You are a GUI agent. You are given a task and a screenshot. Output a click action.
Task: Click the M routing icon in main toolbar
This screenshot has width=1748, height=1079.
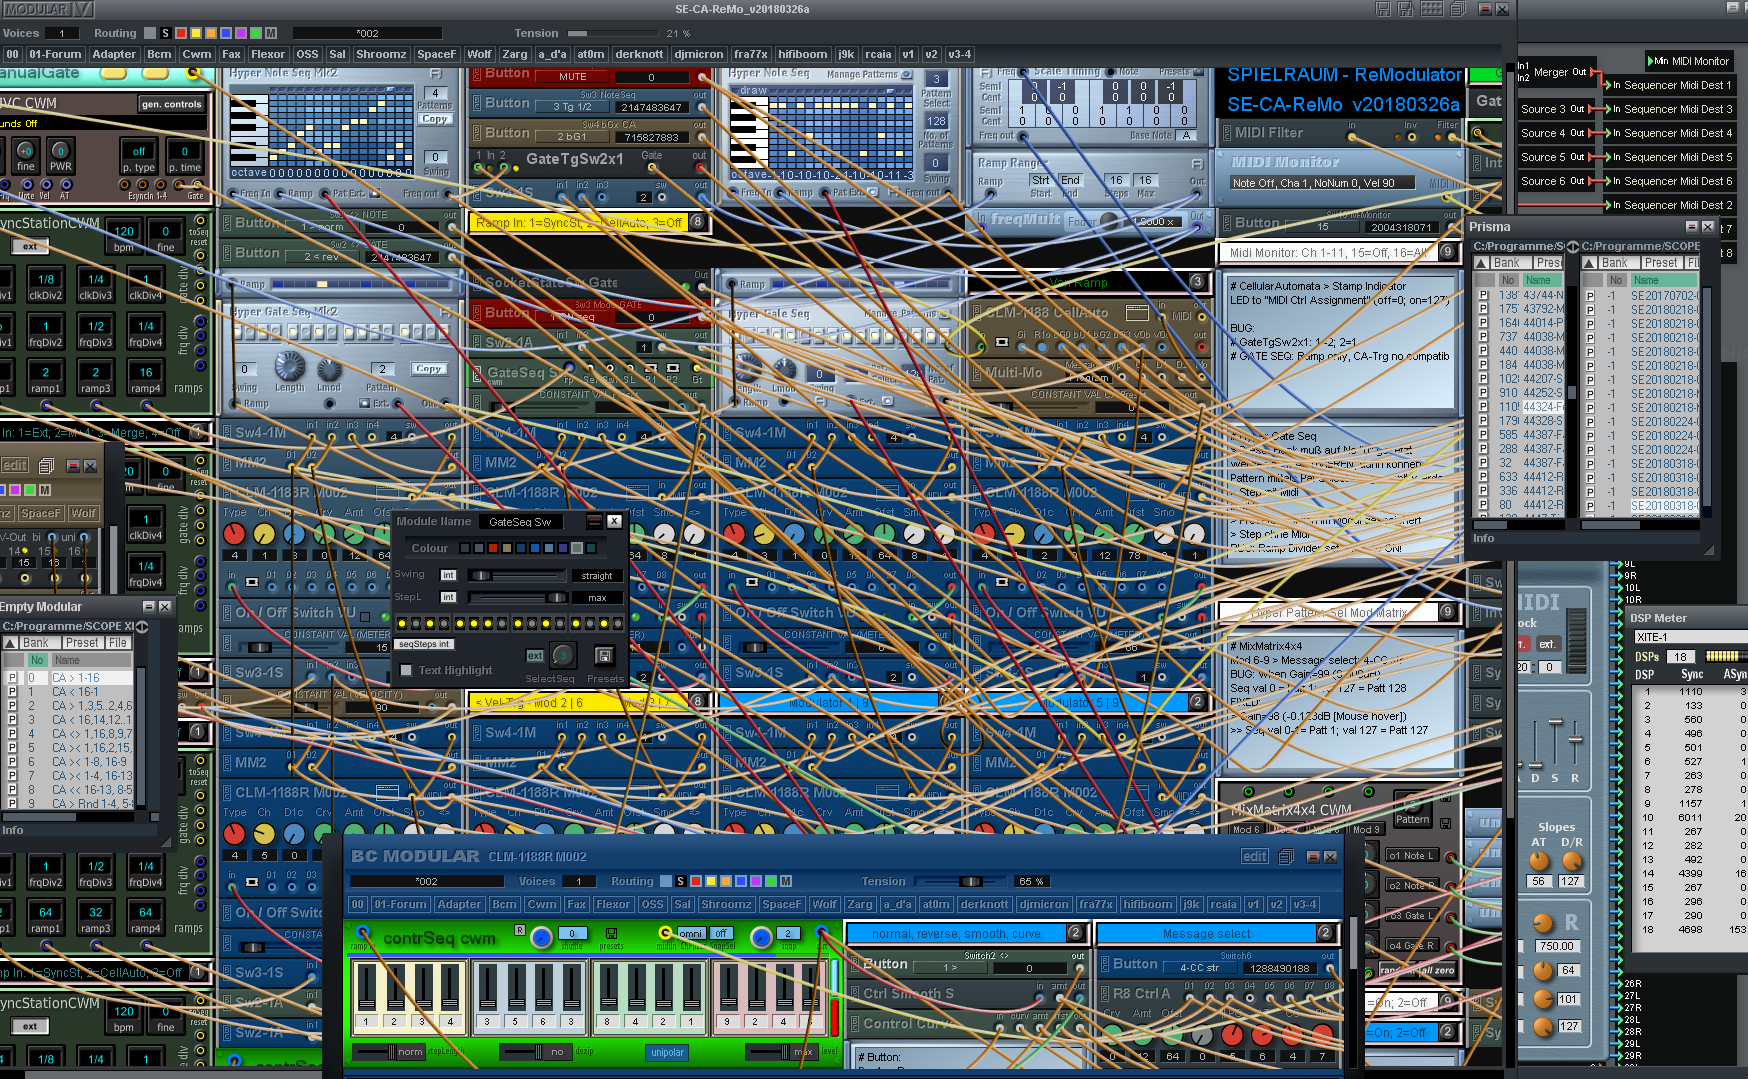(x=271, y=33)
